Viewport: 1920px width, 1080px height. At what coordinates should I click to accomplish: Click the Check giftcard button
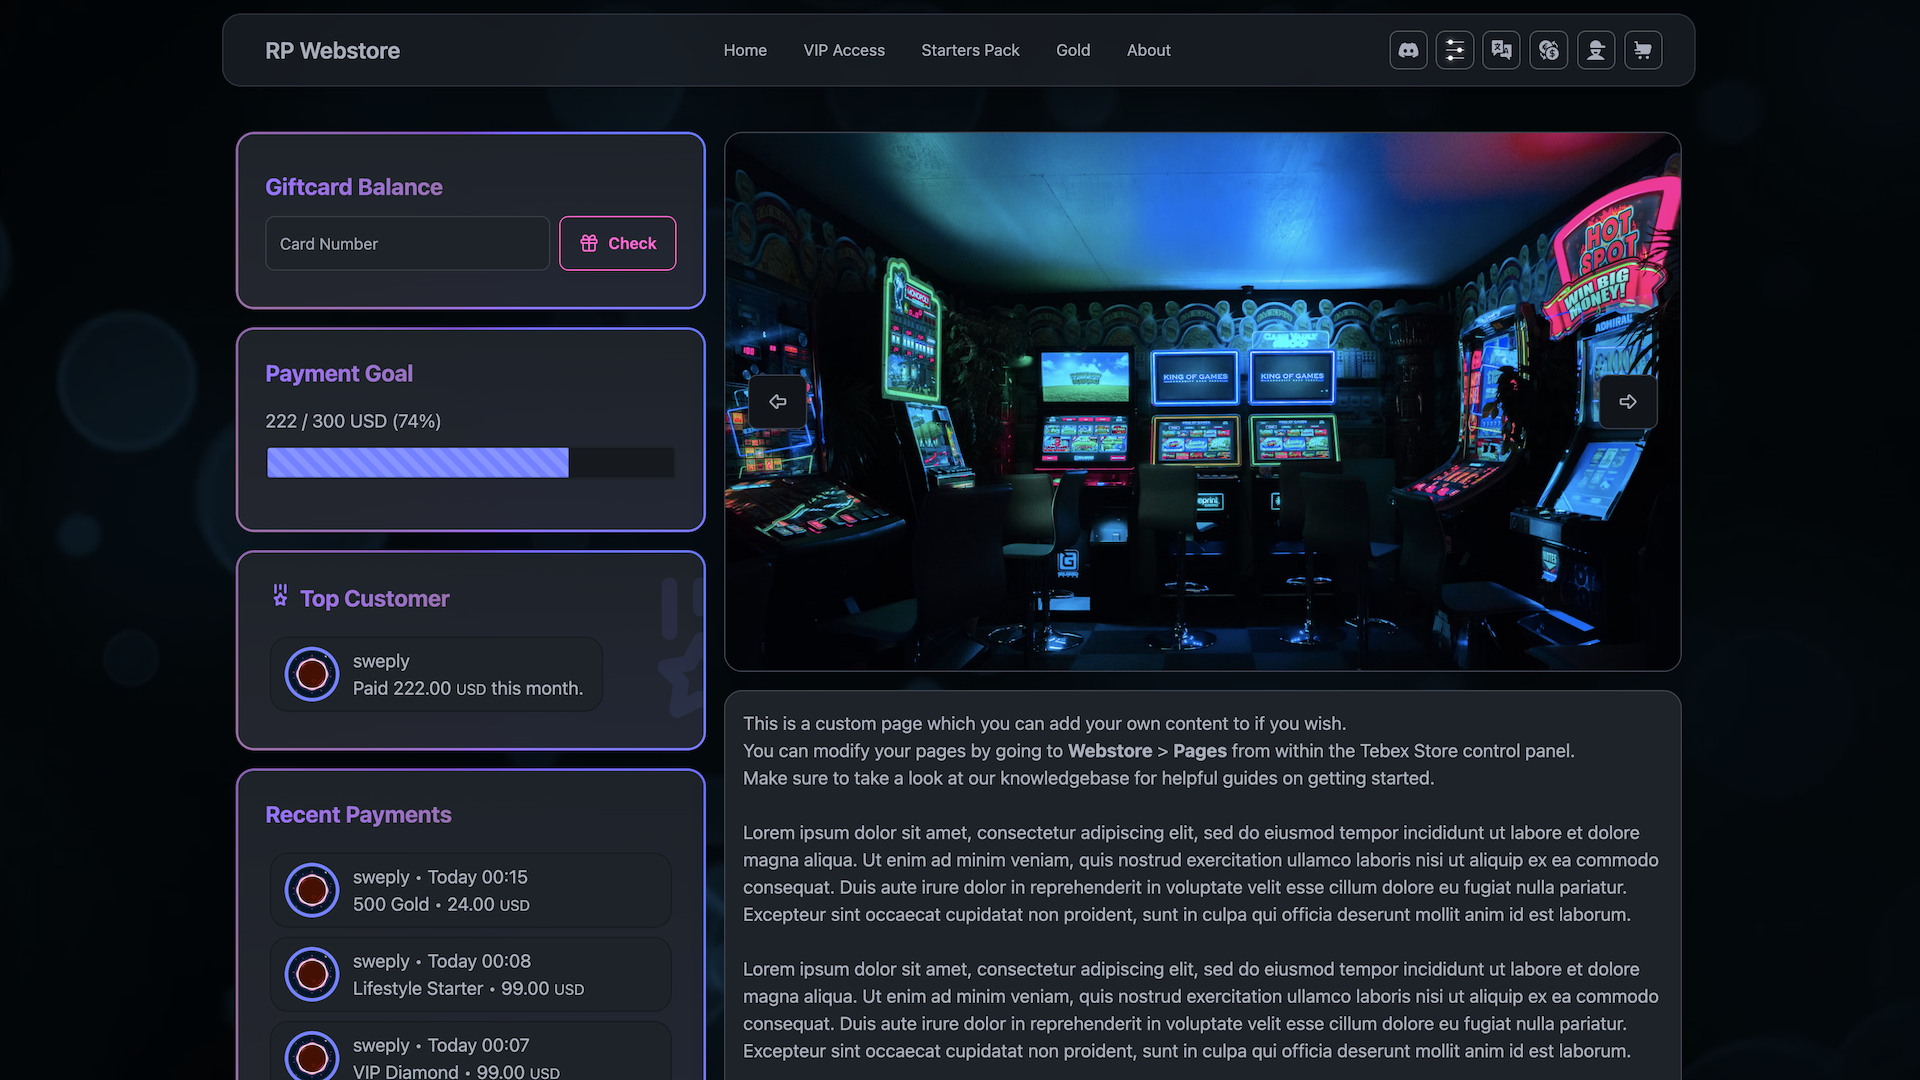point(617,243)
